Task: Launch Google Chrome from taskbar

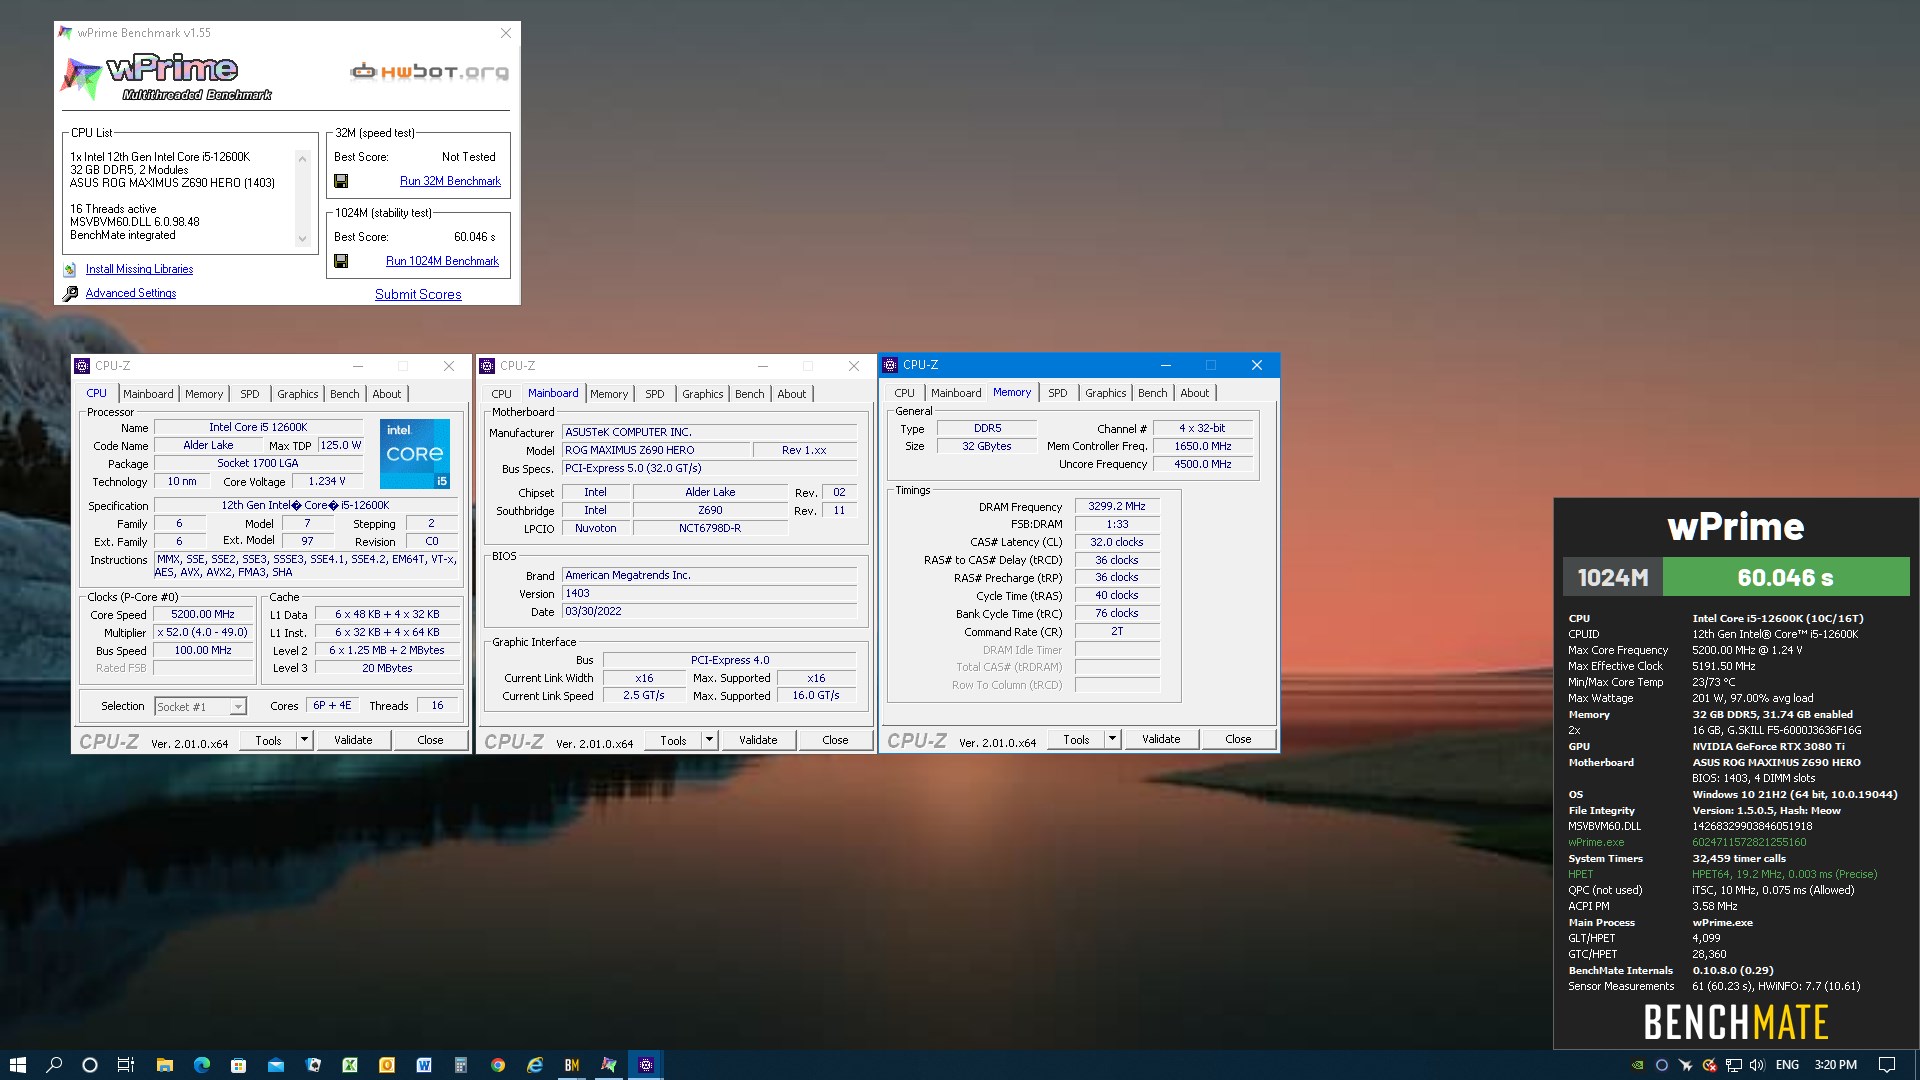Action: tap(498, 1065)
